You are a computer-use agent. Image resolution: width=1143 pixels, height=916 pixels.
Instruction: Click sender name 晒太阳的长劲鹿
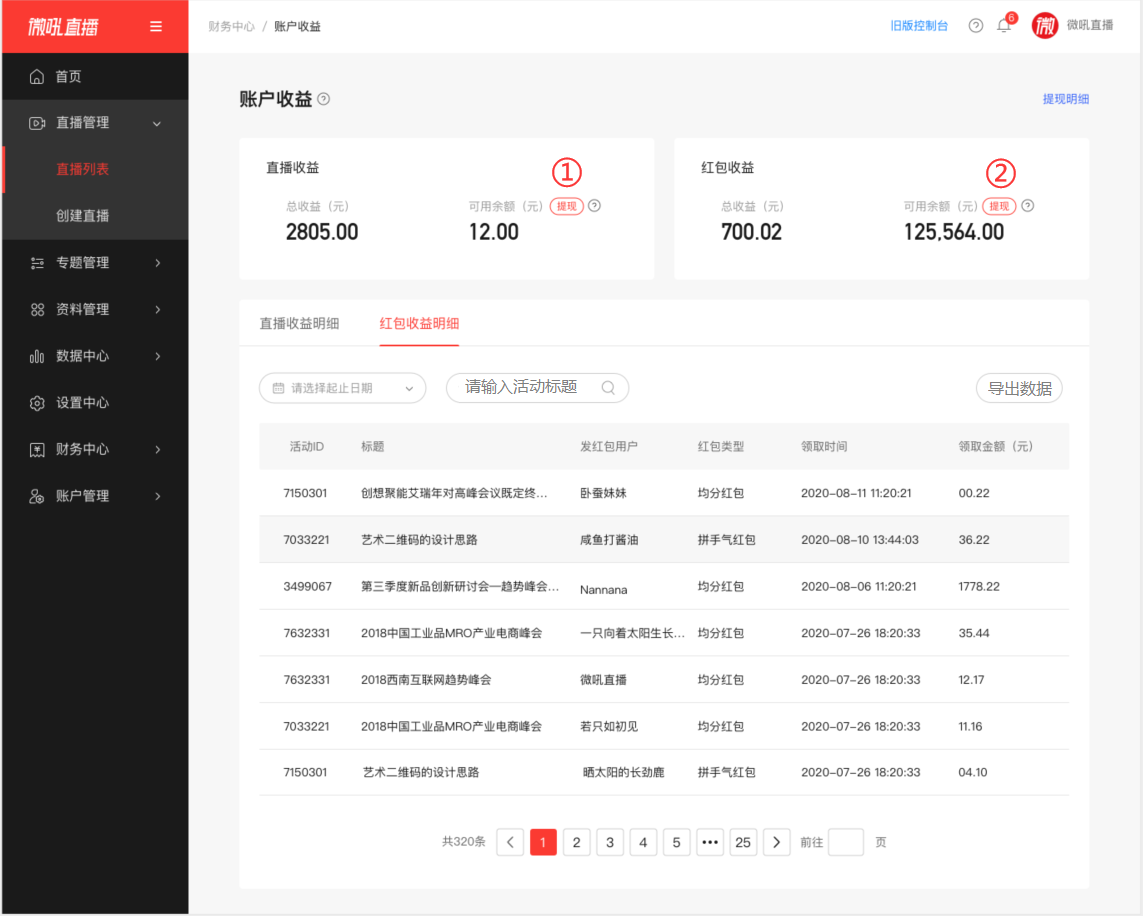624,772
